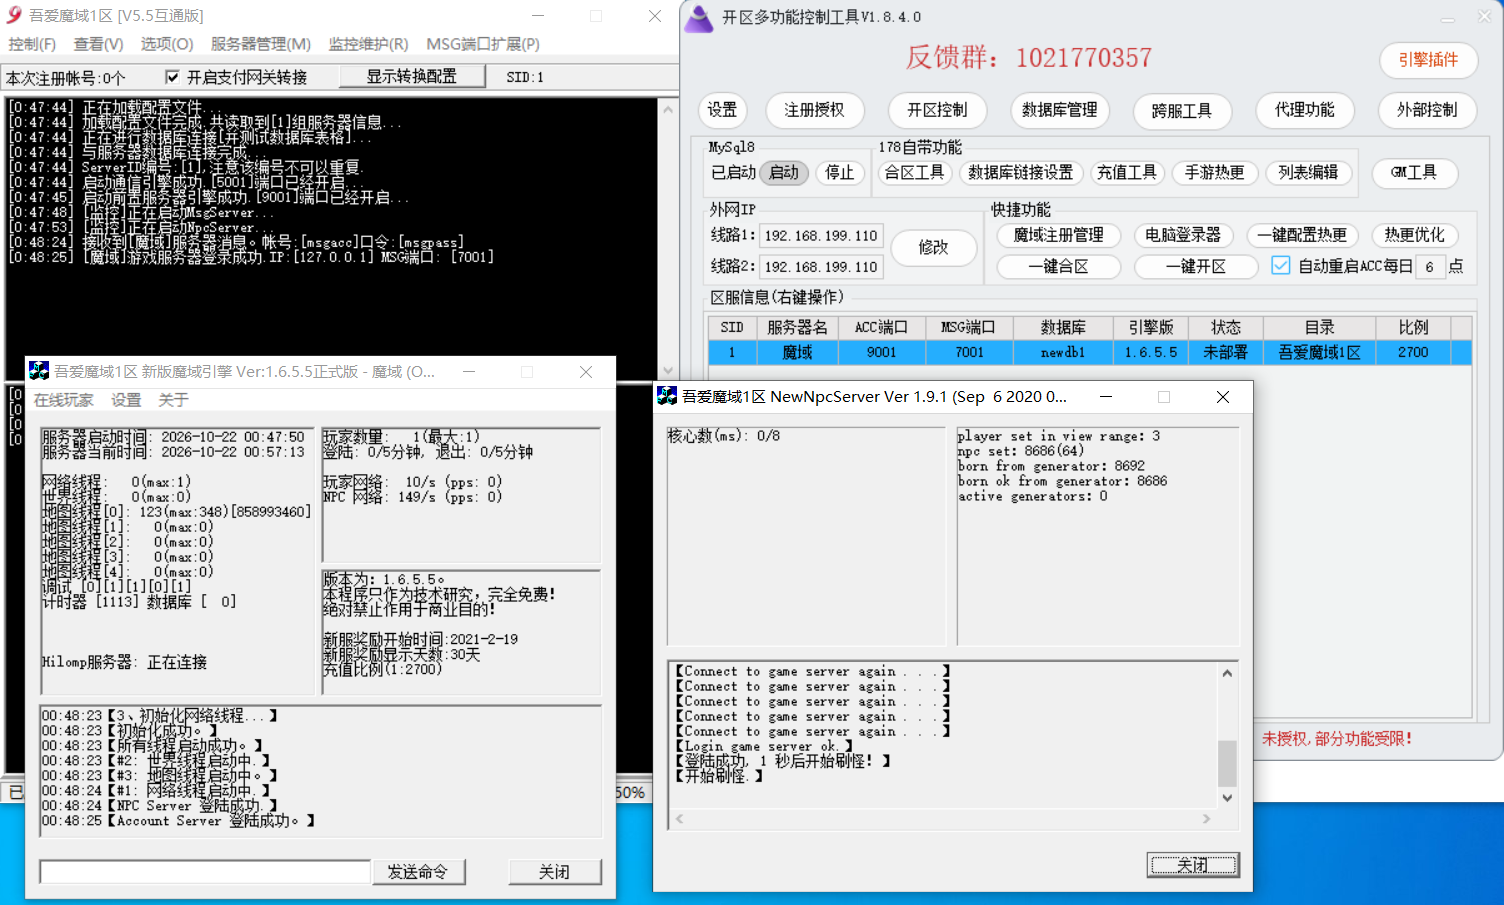Open 充值工具
Screen dimensions: 1504x905
[x=1126, y=173]
